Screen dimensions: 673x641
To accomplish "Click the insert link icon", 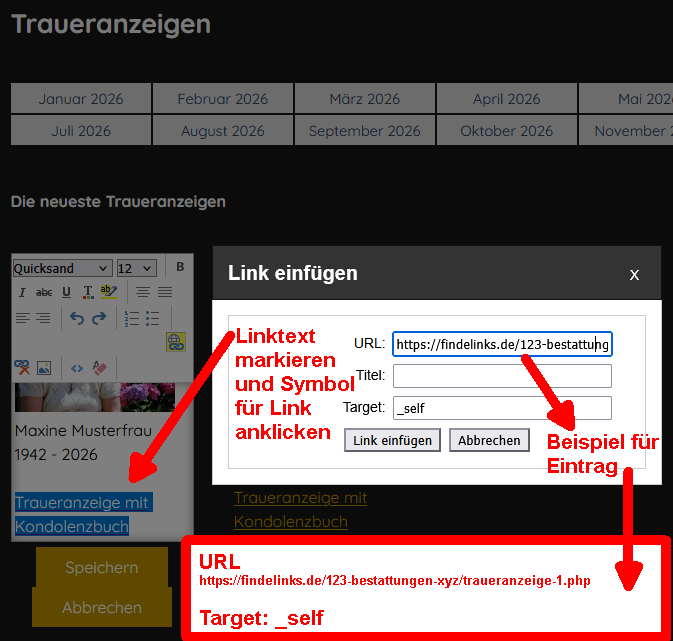I will pos(176,342).
